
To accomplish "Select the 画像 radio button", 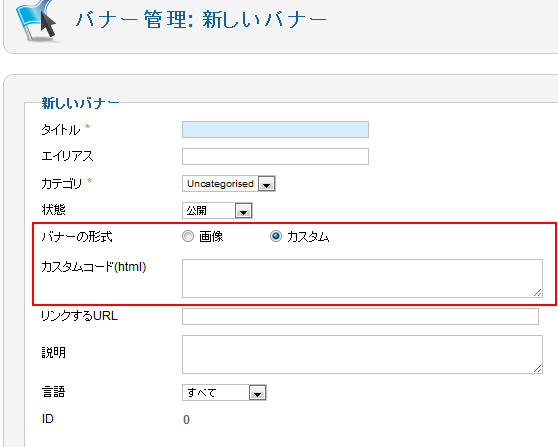I will [188, 236].
